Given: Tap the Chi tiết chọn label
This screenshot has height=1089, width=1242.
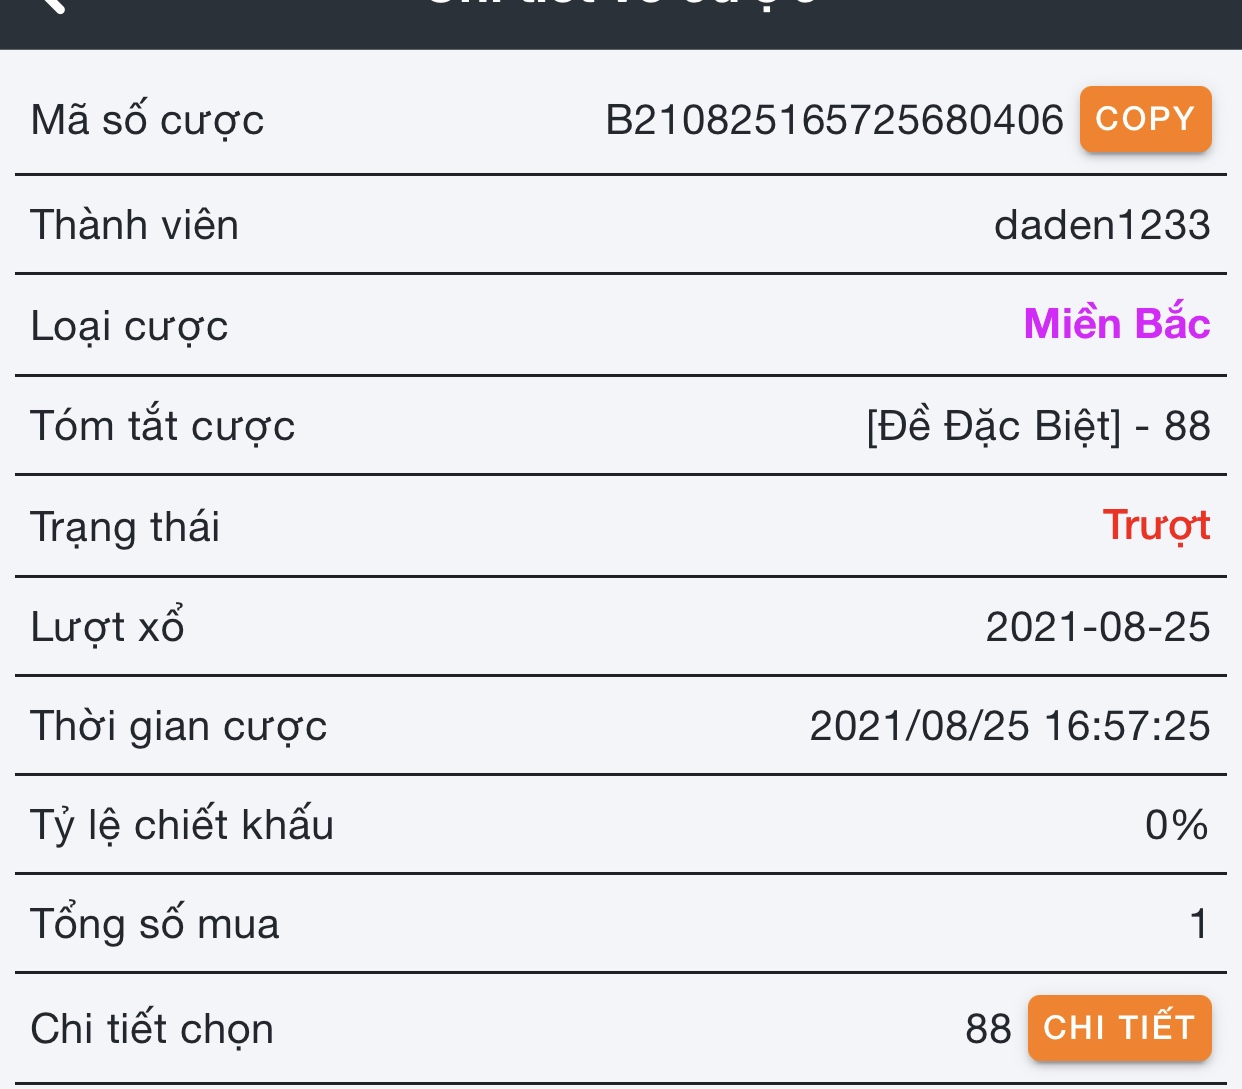Looking at the screenshot, I should tap(152, 1029).
